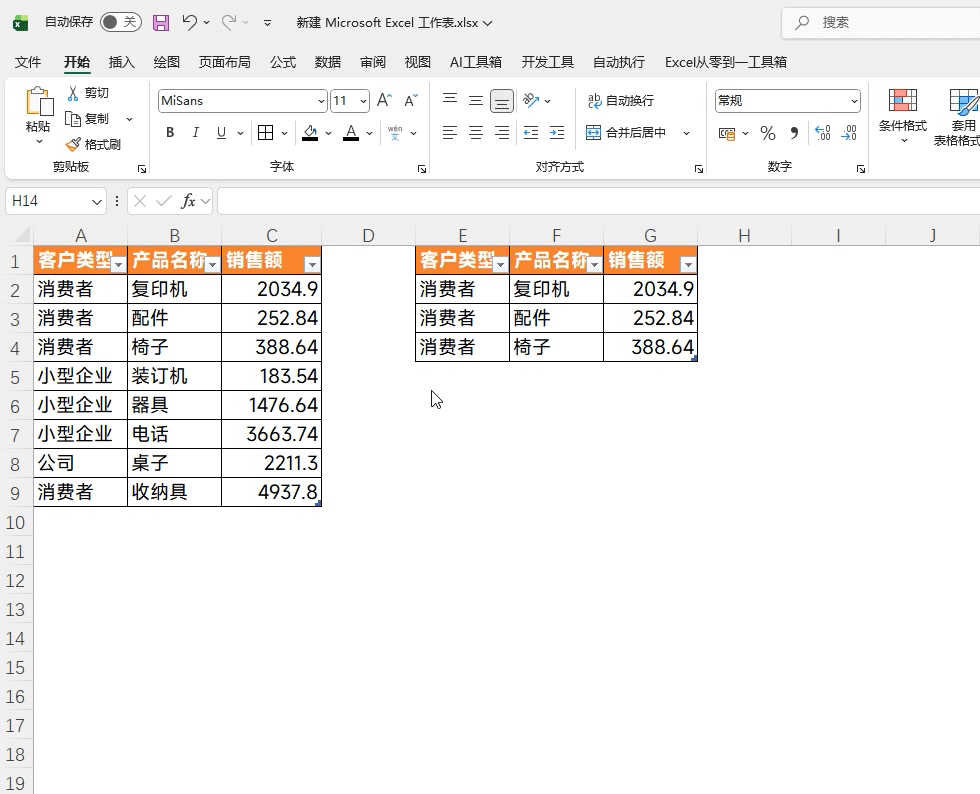Apply percent style % icon
The height and width of the screenshot is (794, 980).
click(768, 133)
